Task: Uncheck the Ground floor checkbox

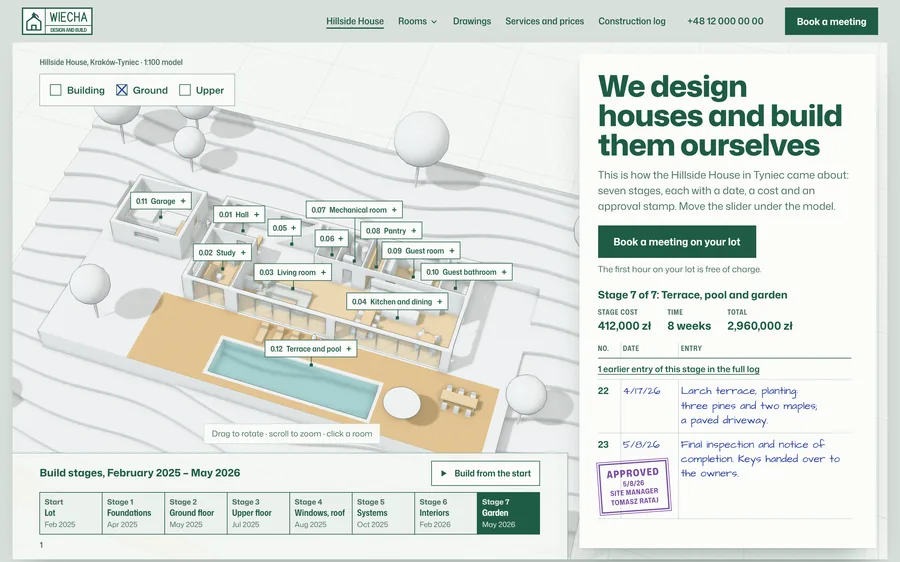Action: pos(122,90)
